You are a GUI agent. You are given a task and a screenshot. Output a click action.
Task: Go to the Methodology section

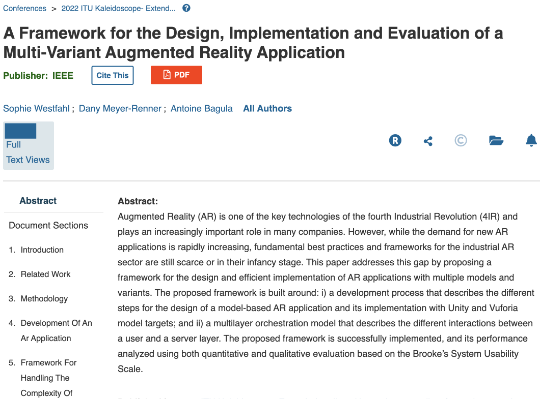pyautogui.click(x=44, y=298)
